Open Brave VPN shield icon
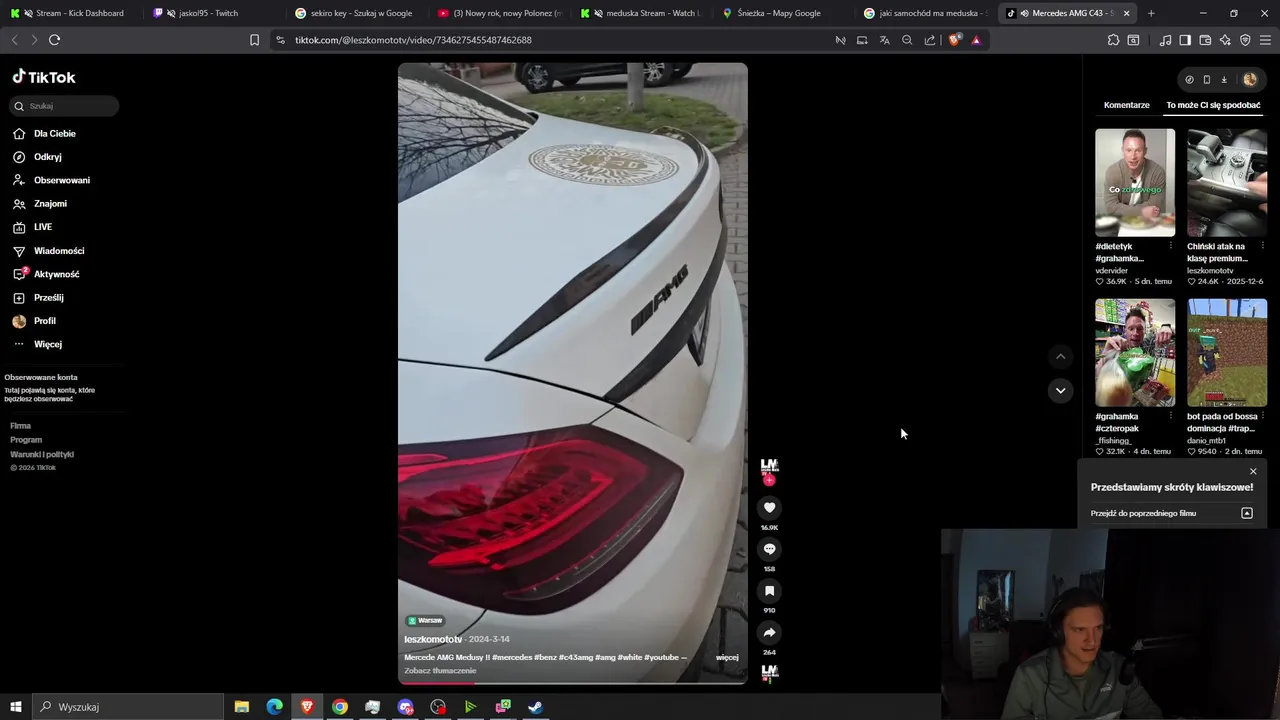The width and height of the screenshot is (1280, 720). point(1245,40)
